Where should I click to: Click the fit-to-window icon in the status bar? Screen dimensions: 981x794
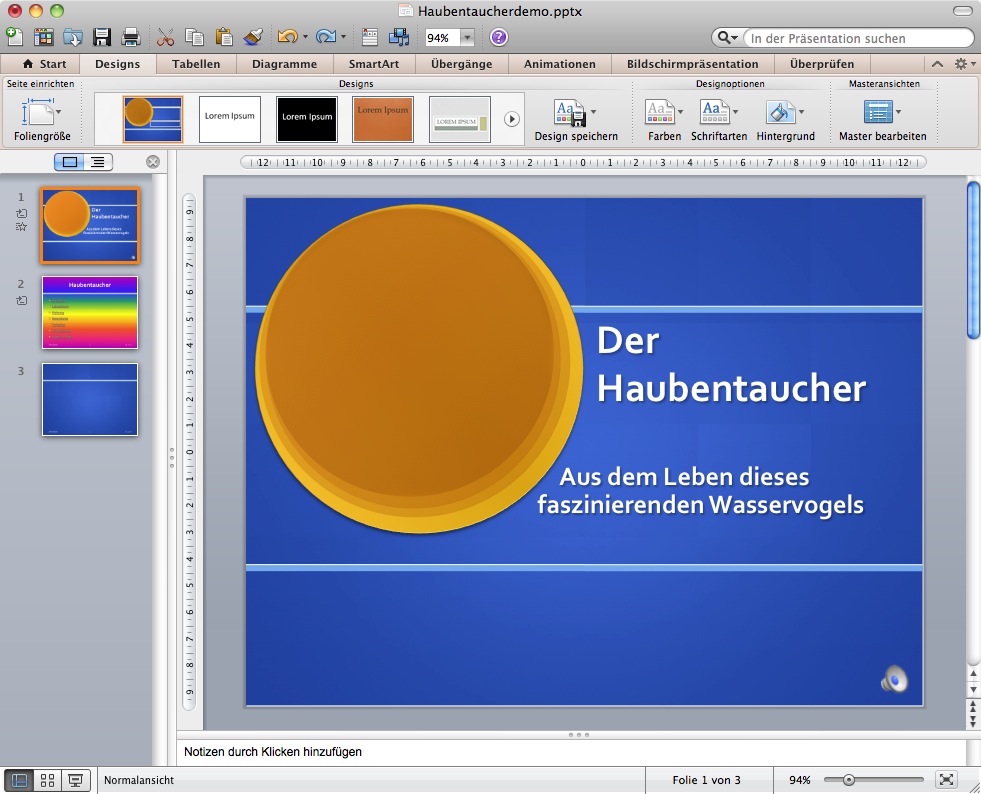(x=946, y=780)
